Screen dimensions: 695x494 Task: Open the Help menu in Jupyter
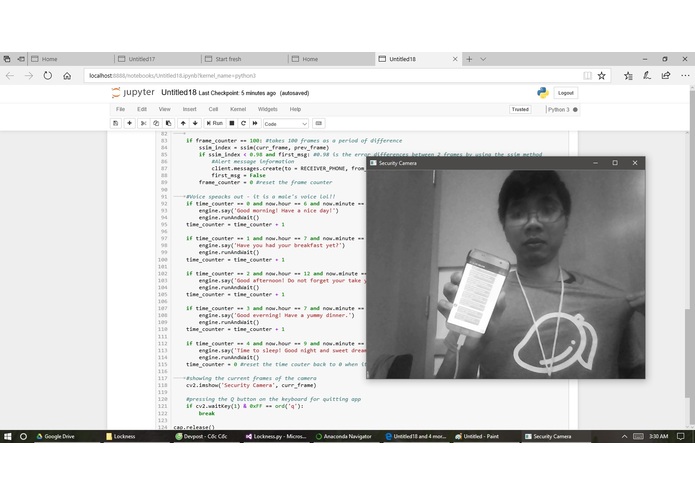click(x=295, y=109)
